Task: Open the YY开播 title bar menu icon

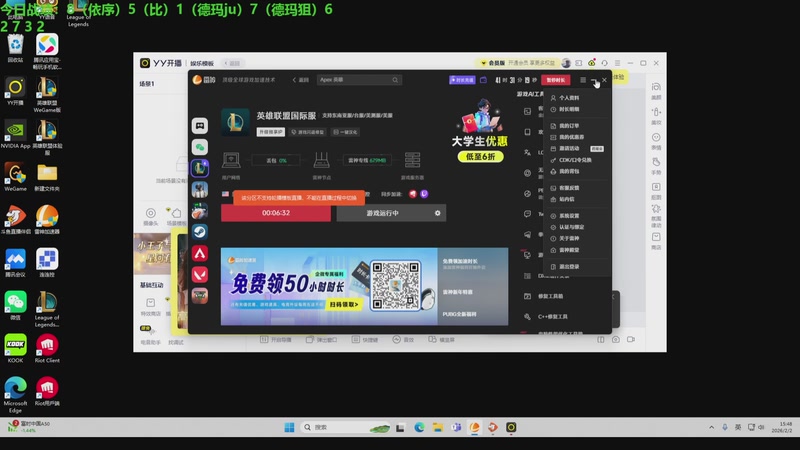Action: (617, 63)
